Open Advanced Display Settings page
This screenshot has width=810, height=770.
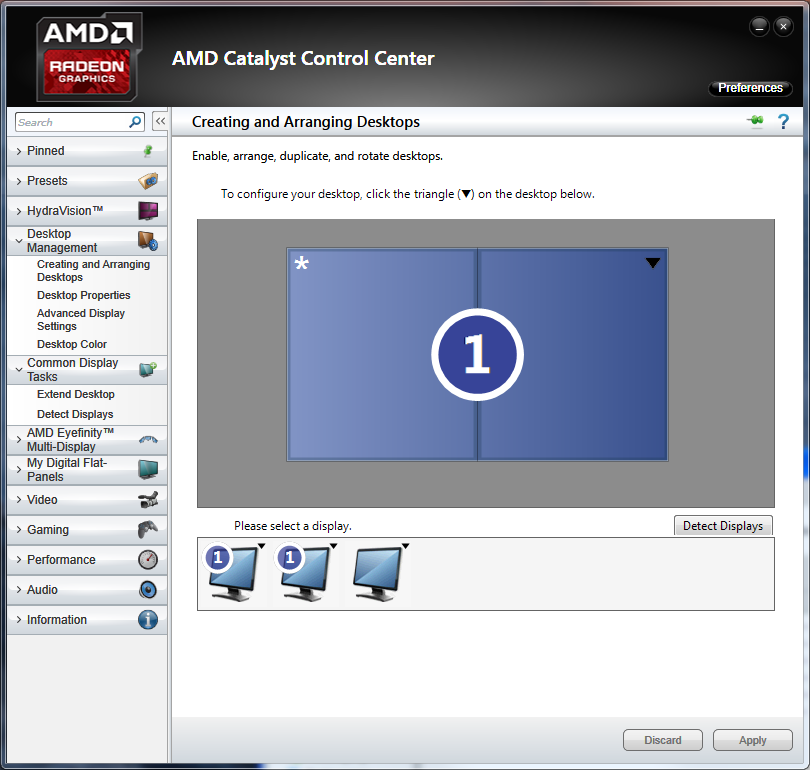[81, 320]
